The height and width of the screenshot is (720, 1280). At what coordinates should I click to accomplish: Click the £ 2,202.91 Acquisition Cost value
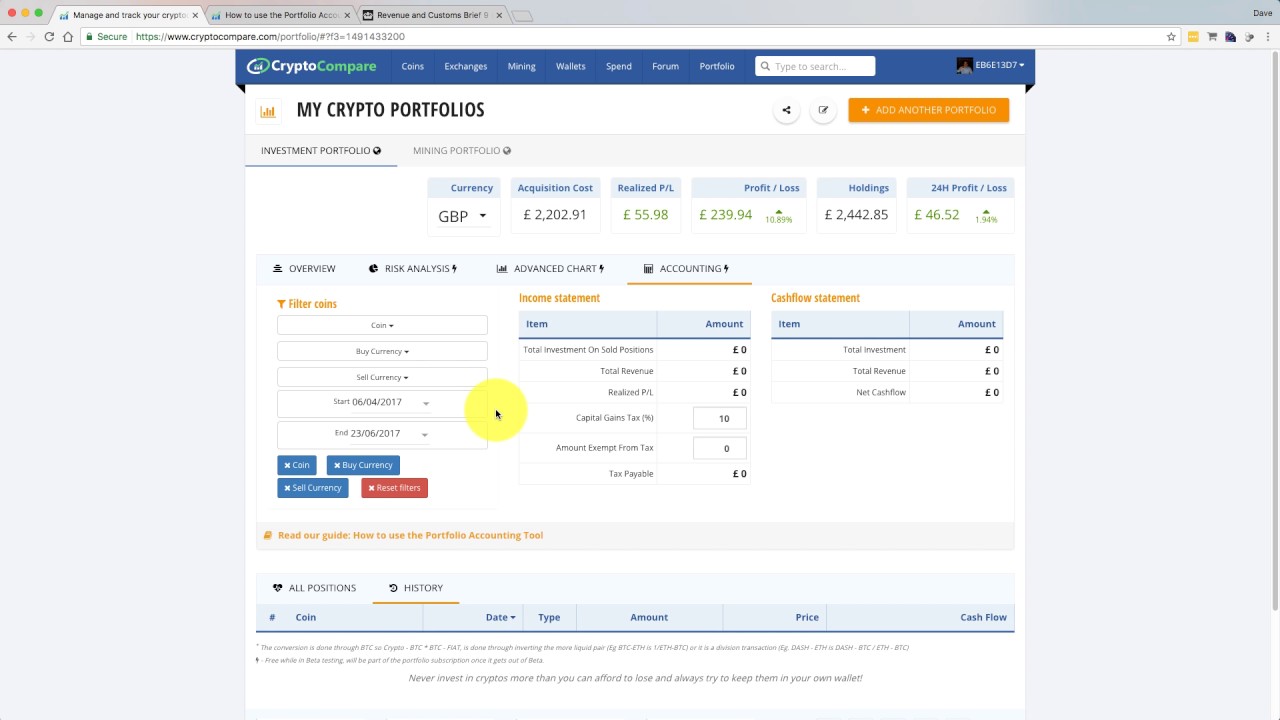555,215
